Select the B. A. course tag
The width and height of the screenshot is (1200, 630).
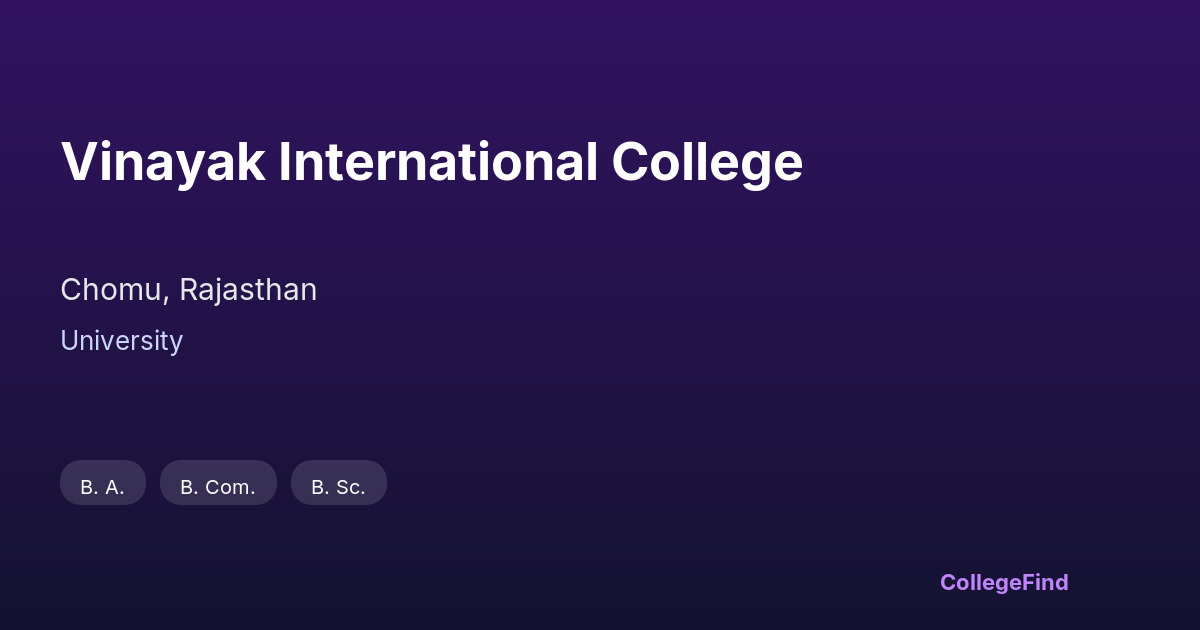tap(102, 485)
